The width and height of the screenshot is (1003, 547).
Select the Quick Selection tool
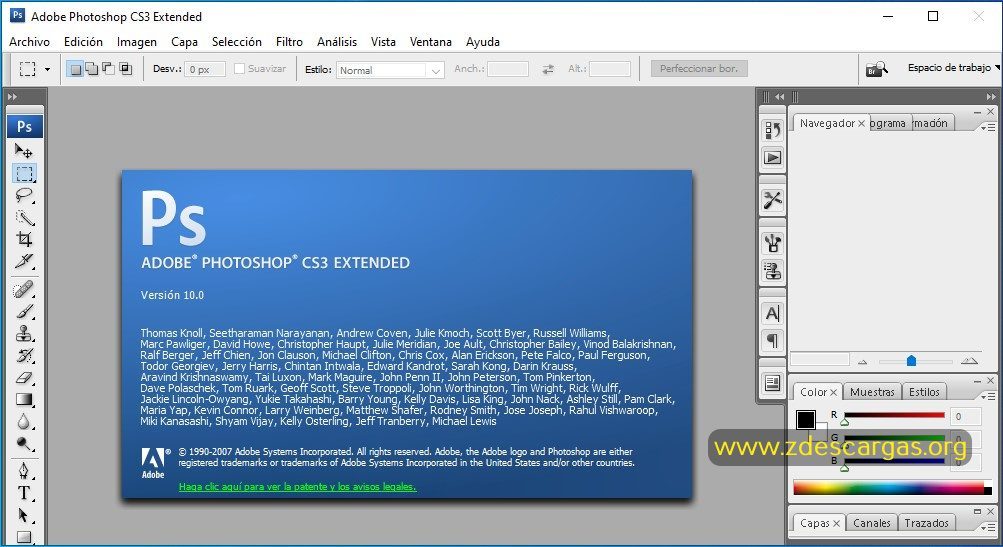[x=24, y=218]
